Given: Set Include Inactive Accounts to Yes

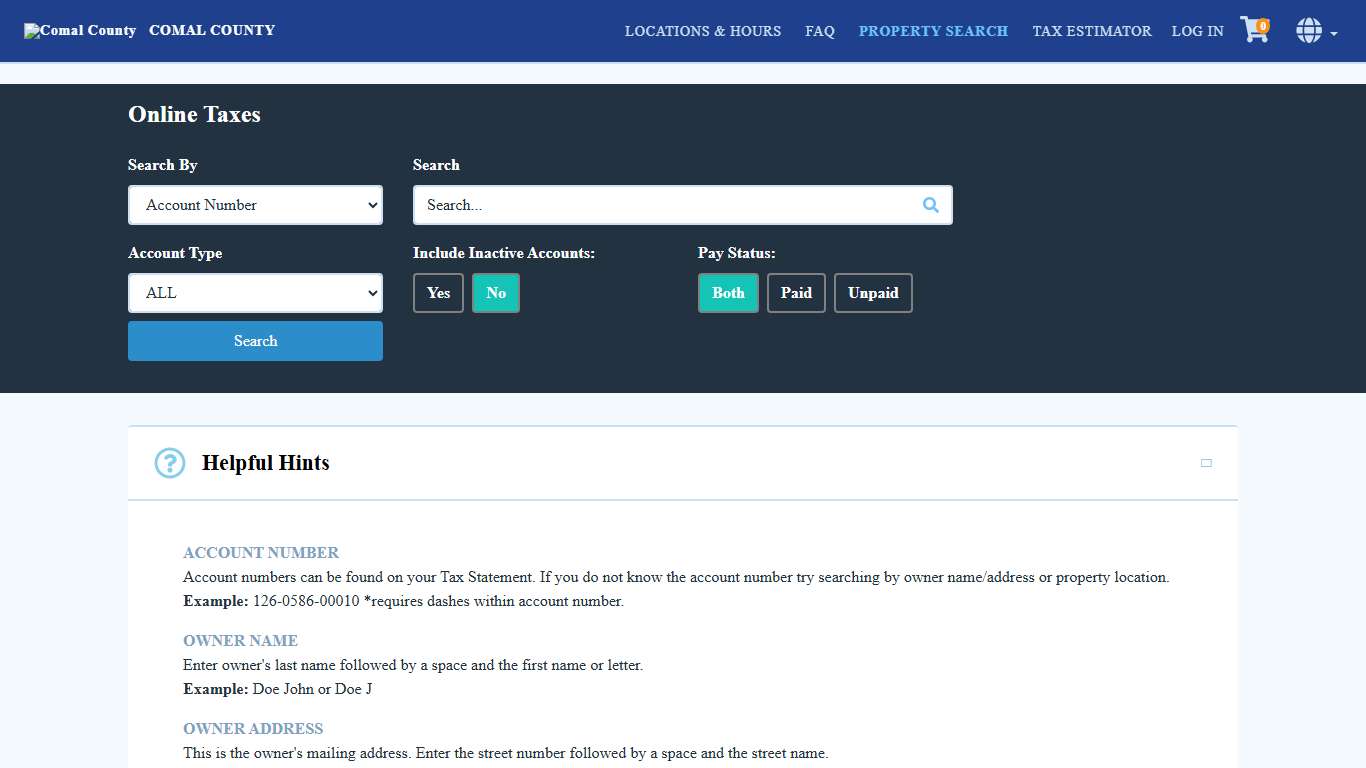Looking at the screenshot, I should 438,293.
